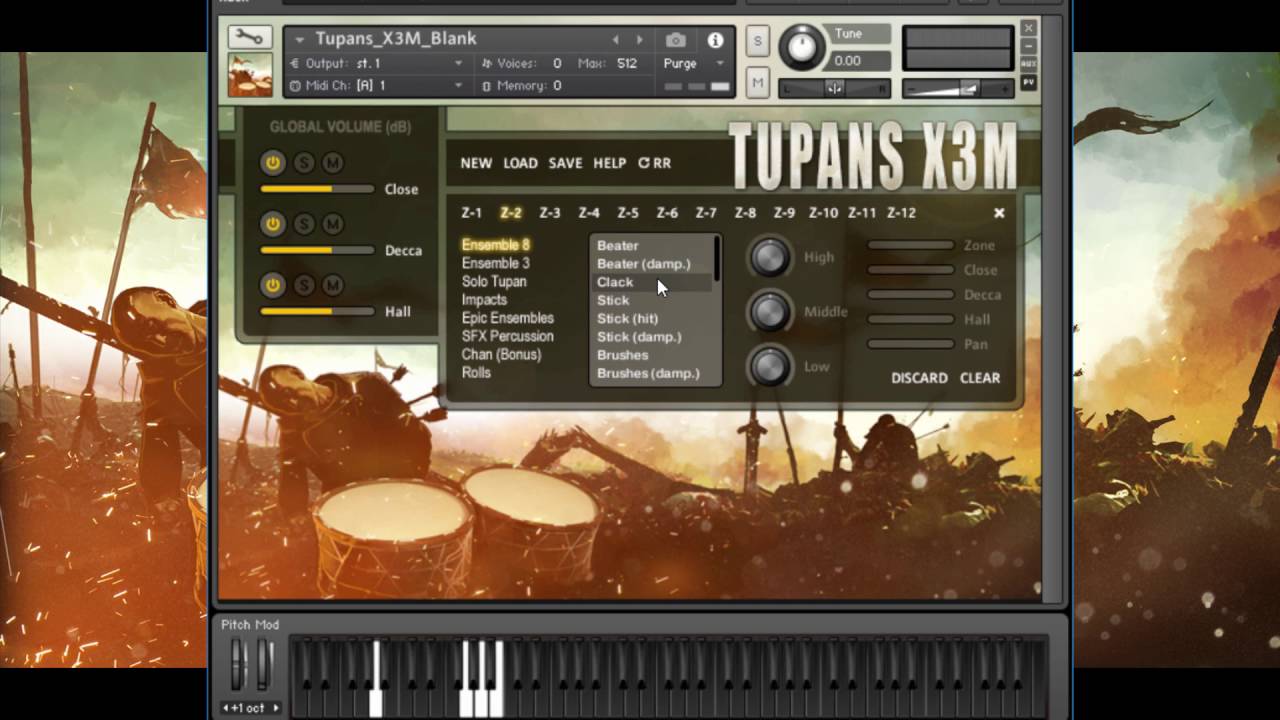Click the round-robin RR refresh icon
This screenshot has width=1280, height=720.
pyautogui.click(x=655, y=163)
